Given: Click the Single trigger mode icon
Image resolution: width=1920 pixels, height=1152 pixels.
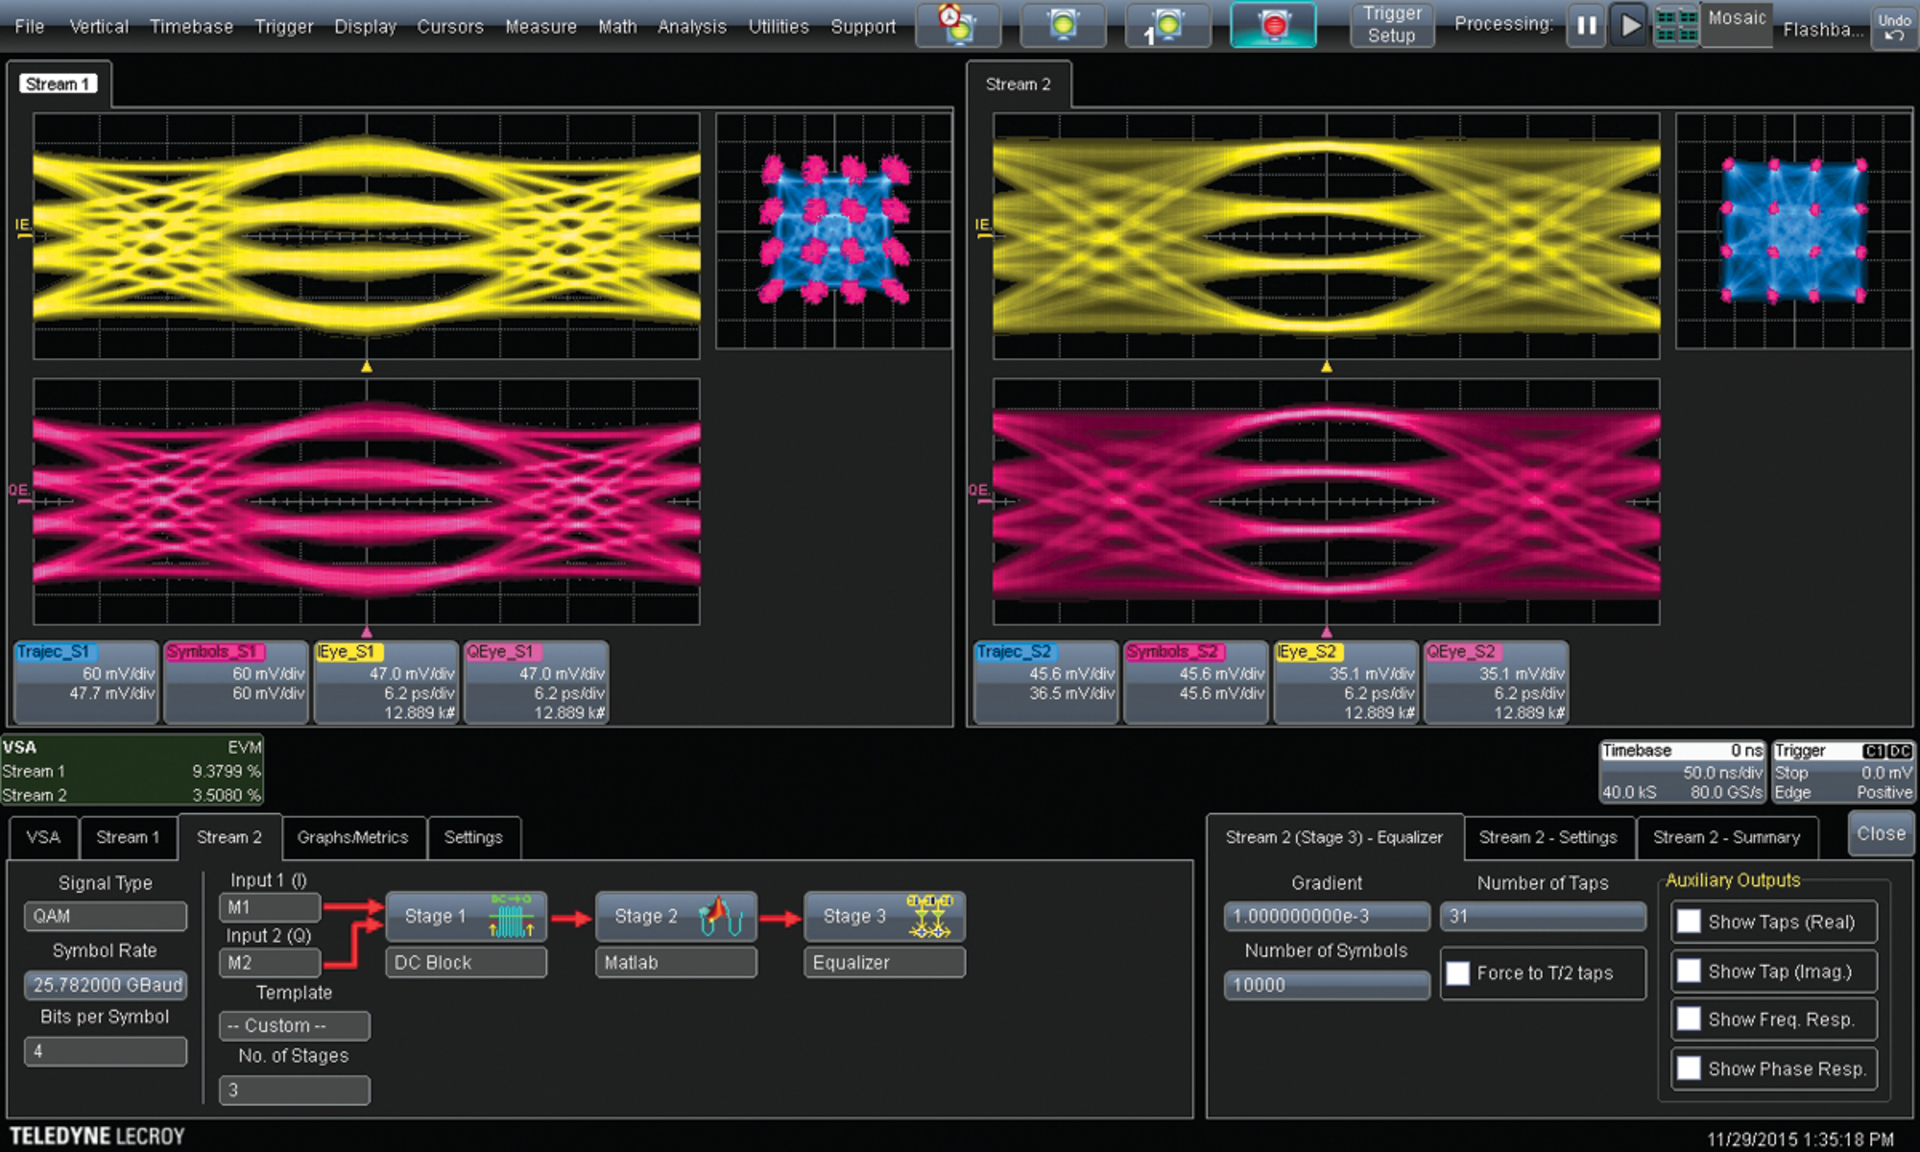Looking at the screenshot, I should point(1167,25).
